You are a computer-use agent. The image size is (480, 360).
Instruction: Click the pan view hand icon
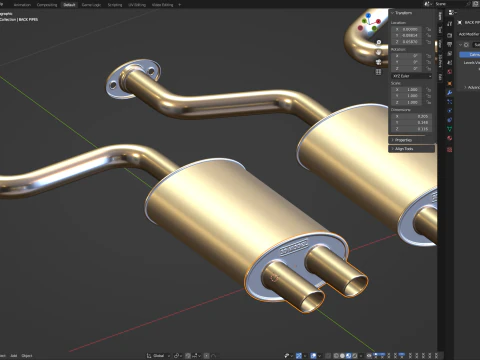tap(379, 52)
